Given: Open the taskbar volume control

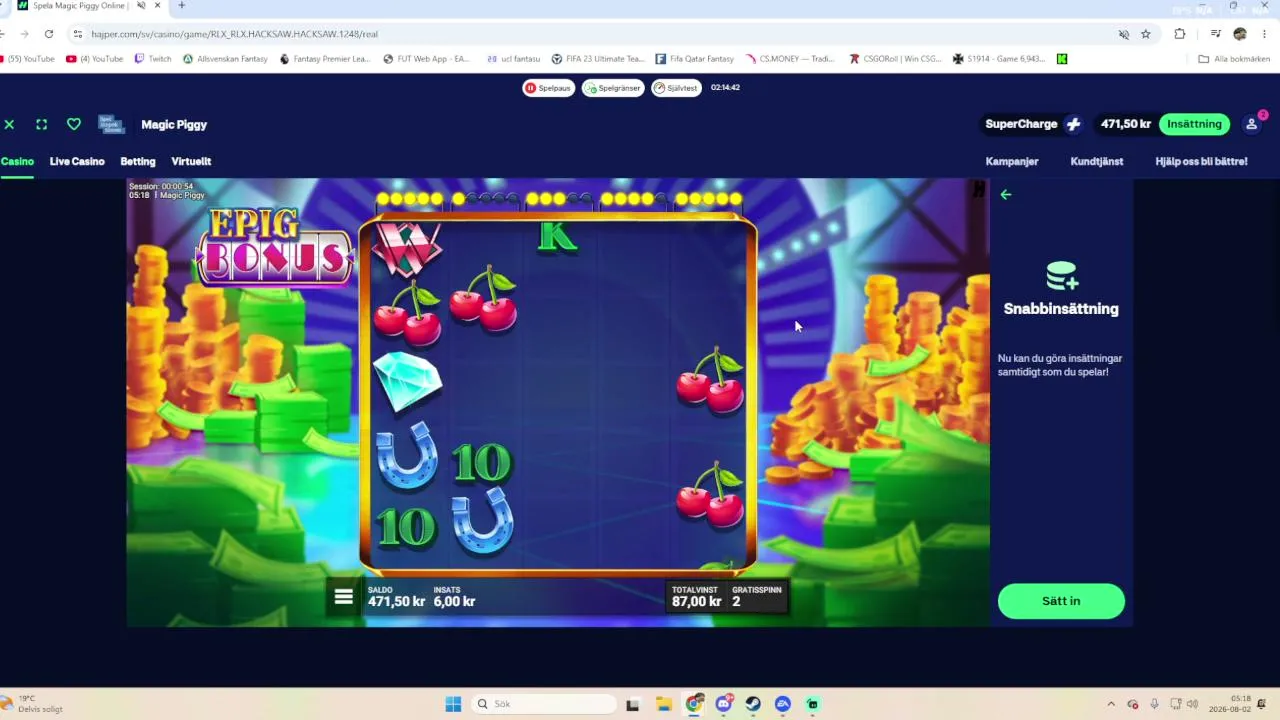Looking at the screenshot, I should [1192, 704].
